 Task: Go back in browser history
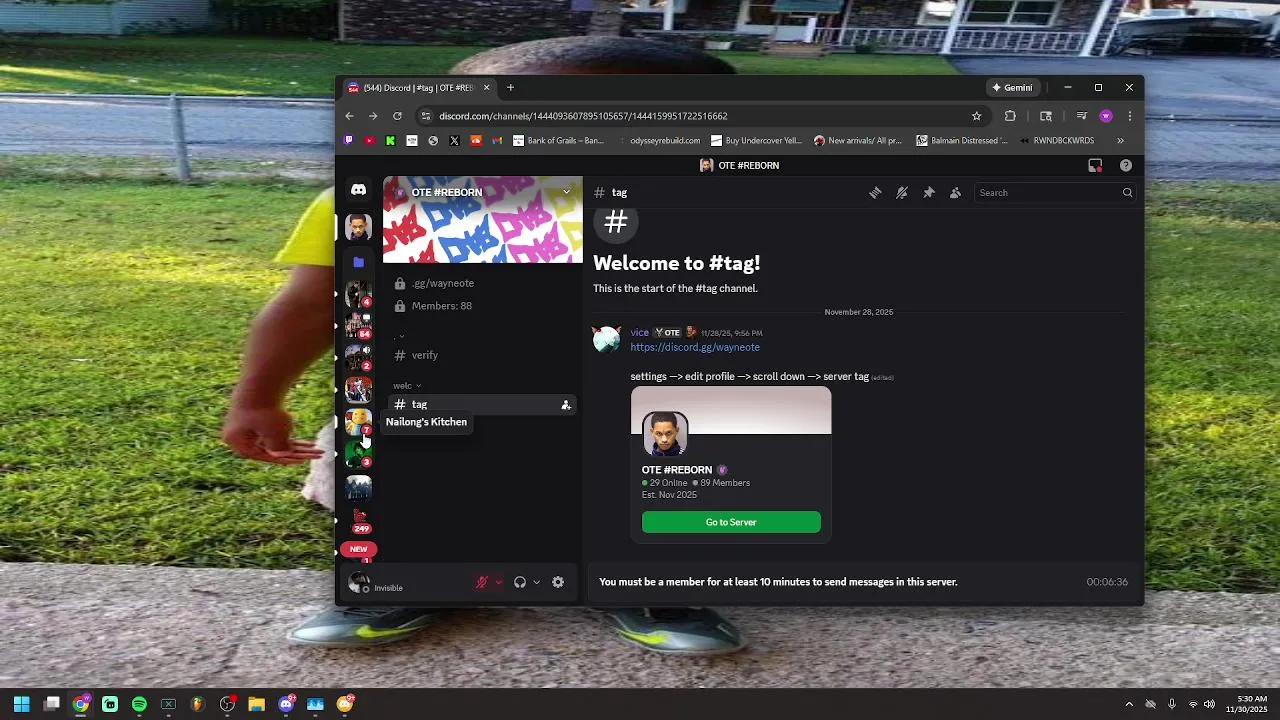tap(349, 116)
